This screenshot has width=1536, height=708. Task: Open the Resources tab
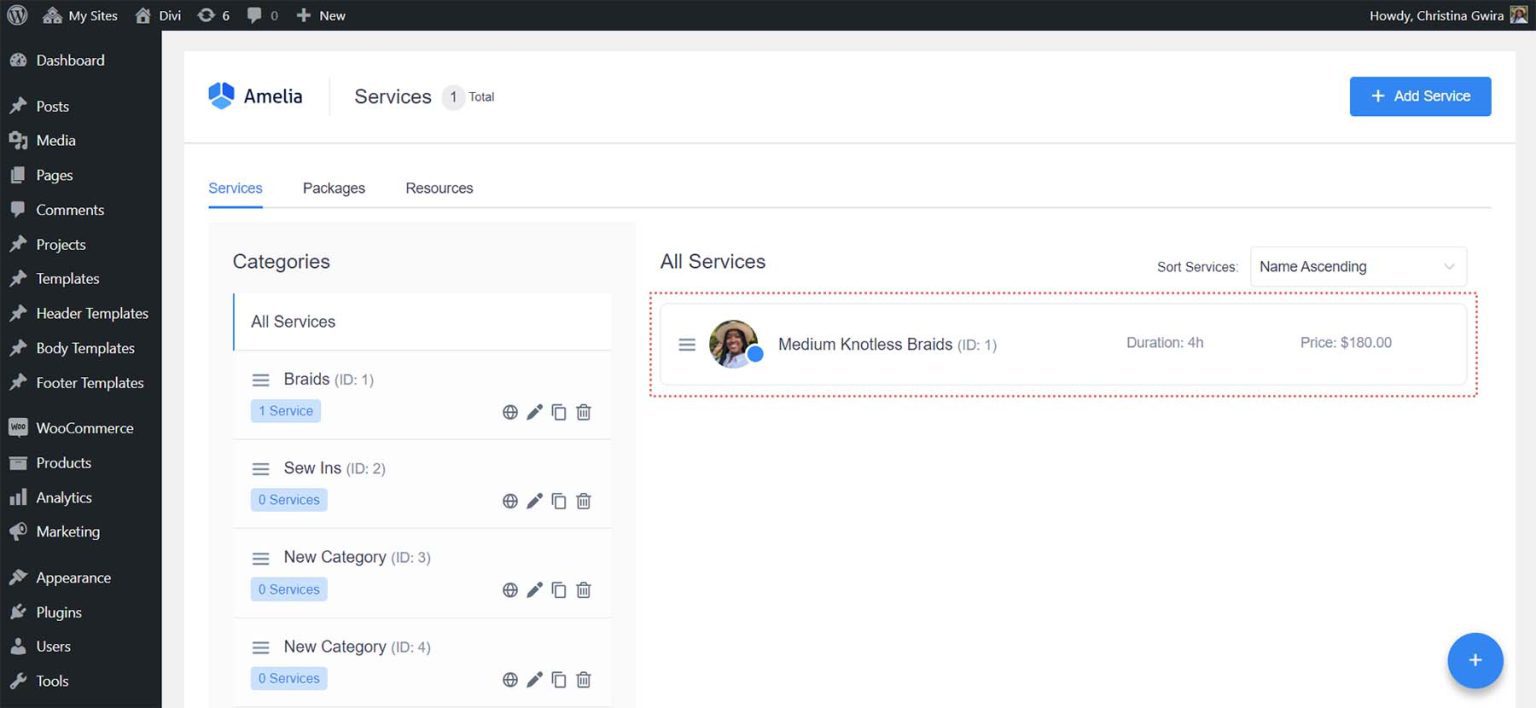tap(439, 188)
